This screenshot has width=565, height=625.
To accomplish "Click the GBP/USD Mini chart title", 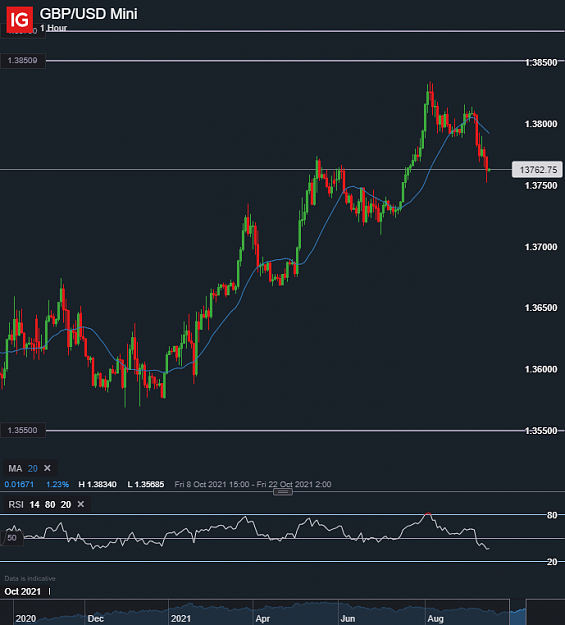I will pos(89,14).
